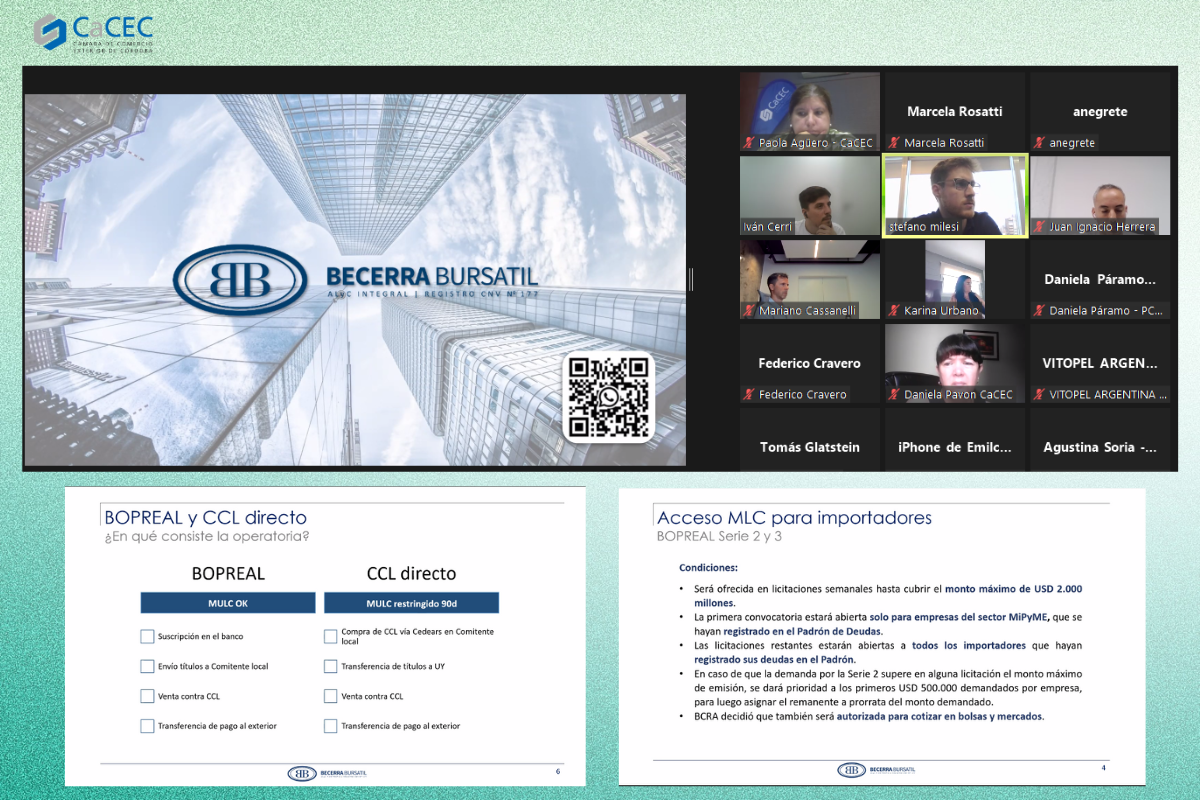
Task: Click the 'BECERRA BURSATIL' wordmark on main slide
Action: point(432,276)
